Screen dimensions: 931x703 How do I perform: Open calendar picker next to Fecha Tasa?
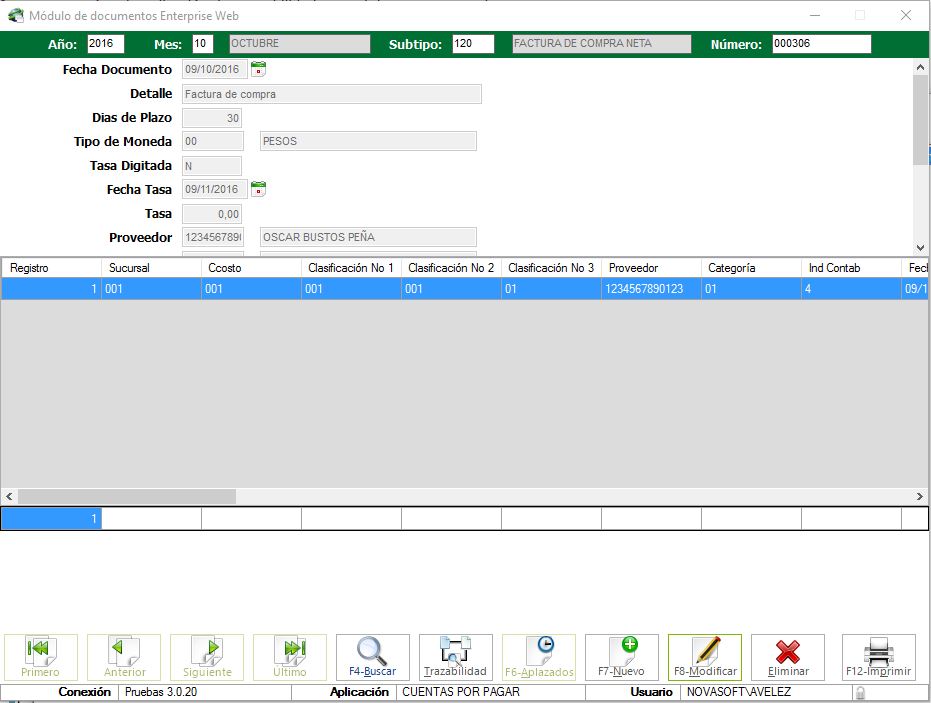pos(258,189)
